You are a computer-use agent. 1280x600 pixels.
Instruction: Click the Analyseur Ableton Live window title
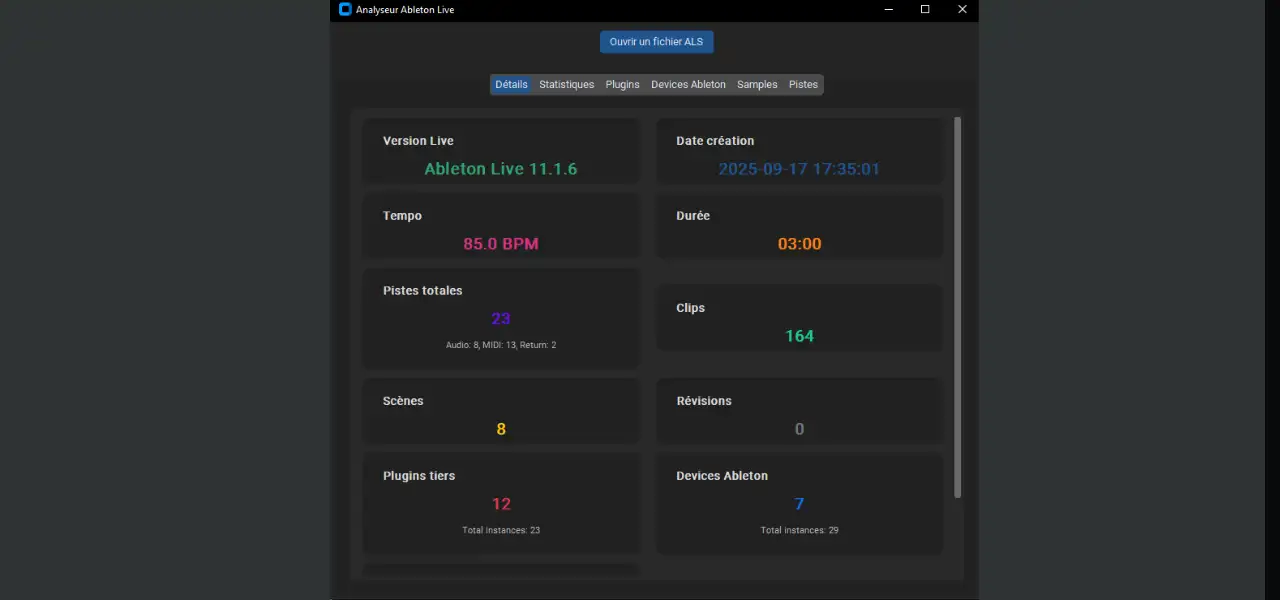(x=405, y=10)
